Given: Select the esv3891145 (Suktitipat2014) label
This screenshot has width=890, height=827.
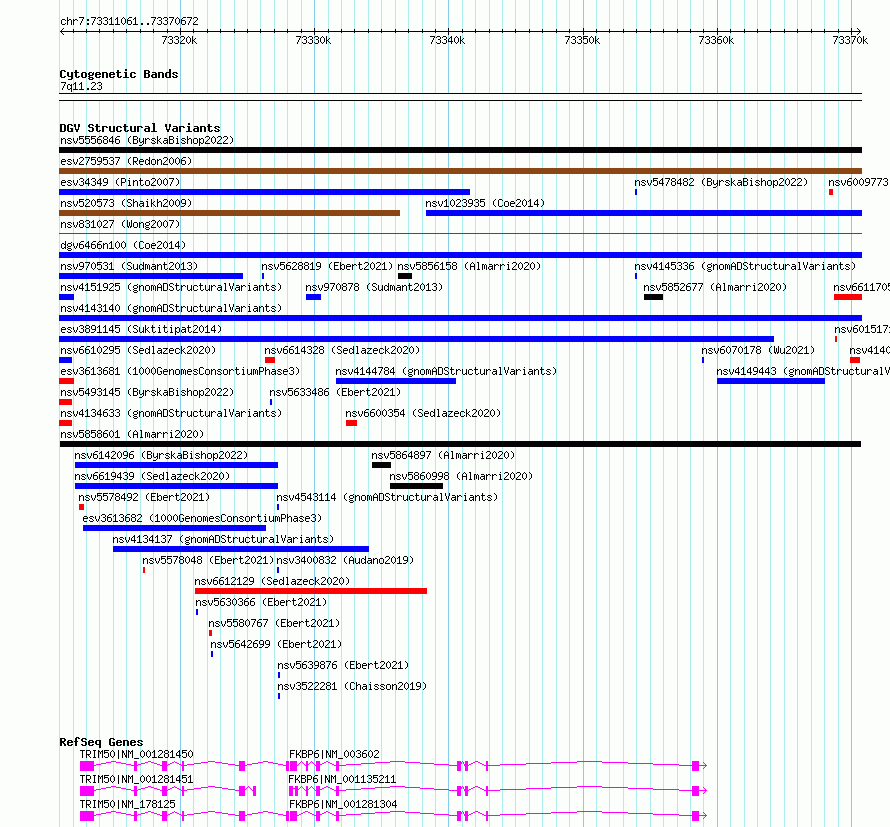Looking at the screenshot, I should click(141, 329).
